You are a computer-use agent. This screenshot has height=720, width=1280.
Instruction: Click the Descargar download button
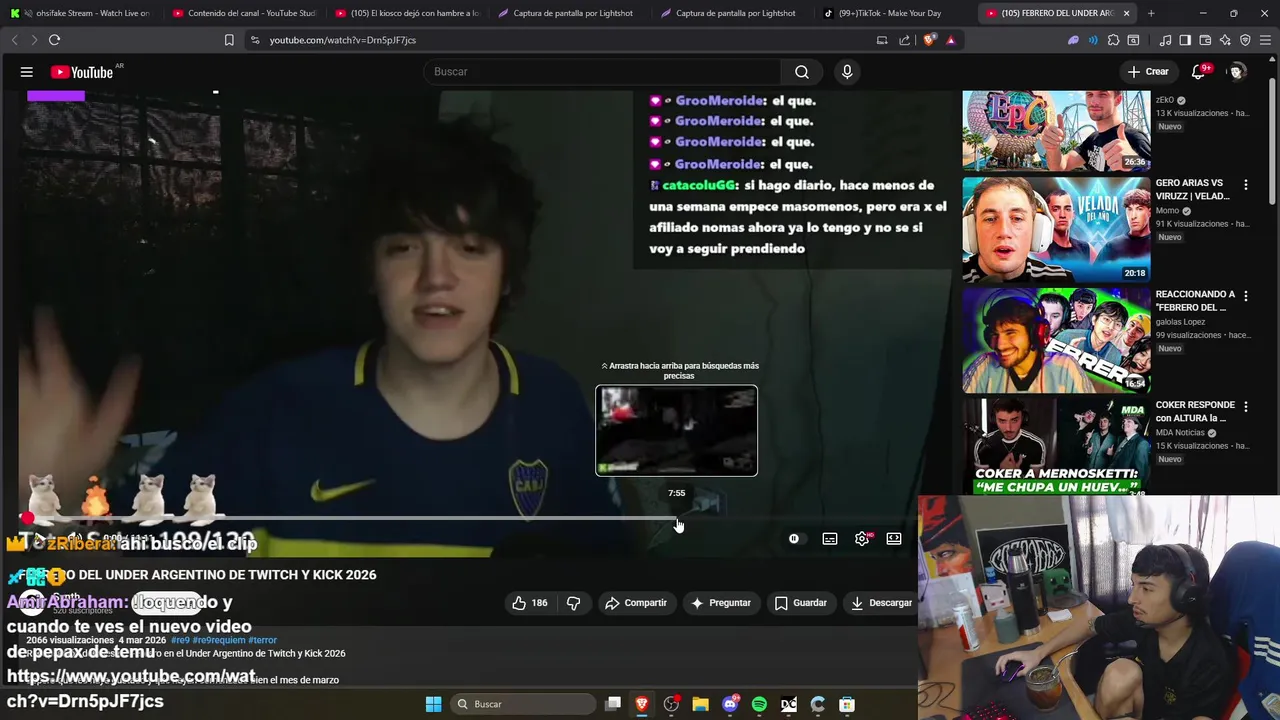click(x=881, y=603)
